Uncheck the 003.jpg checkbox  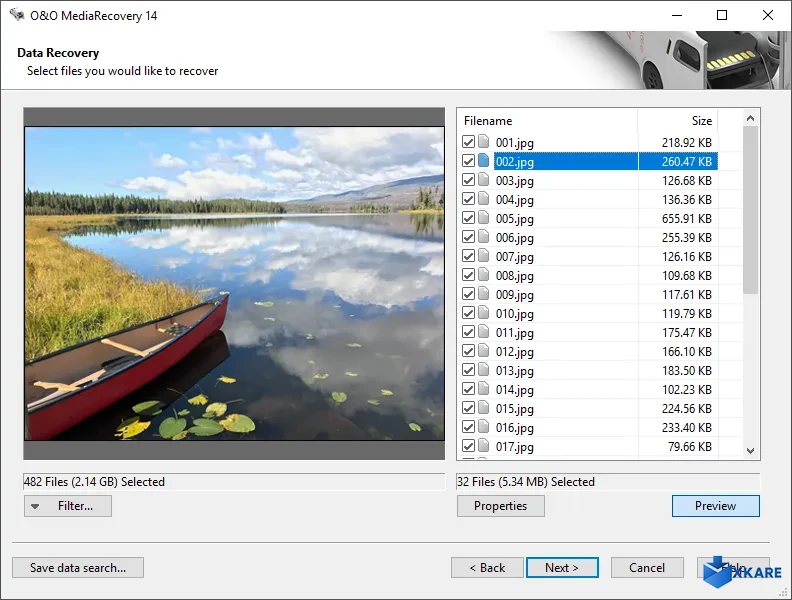468,181
